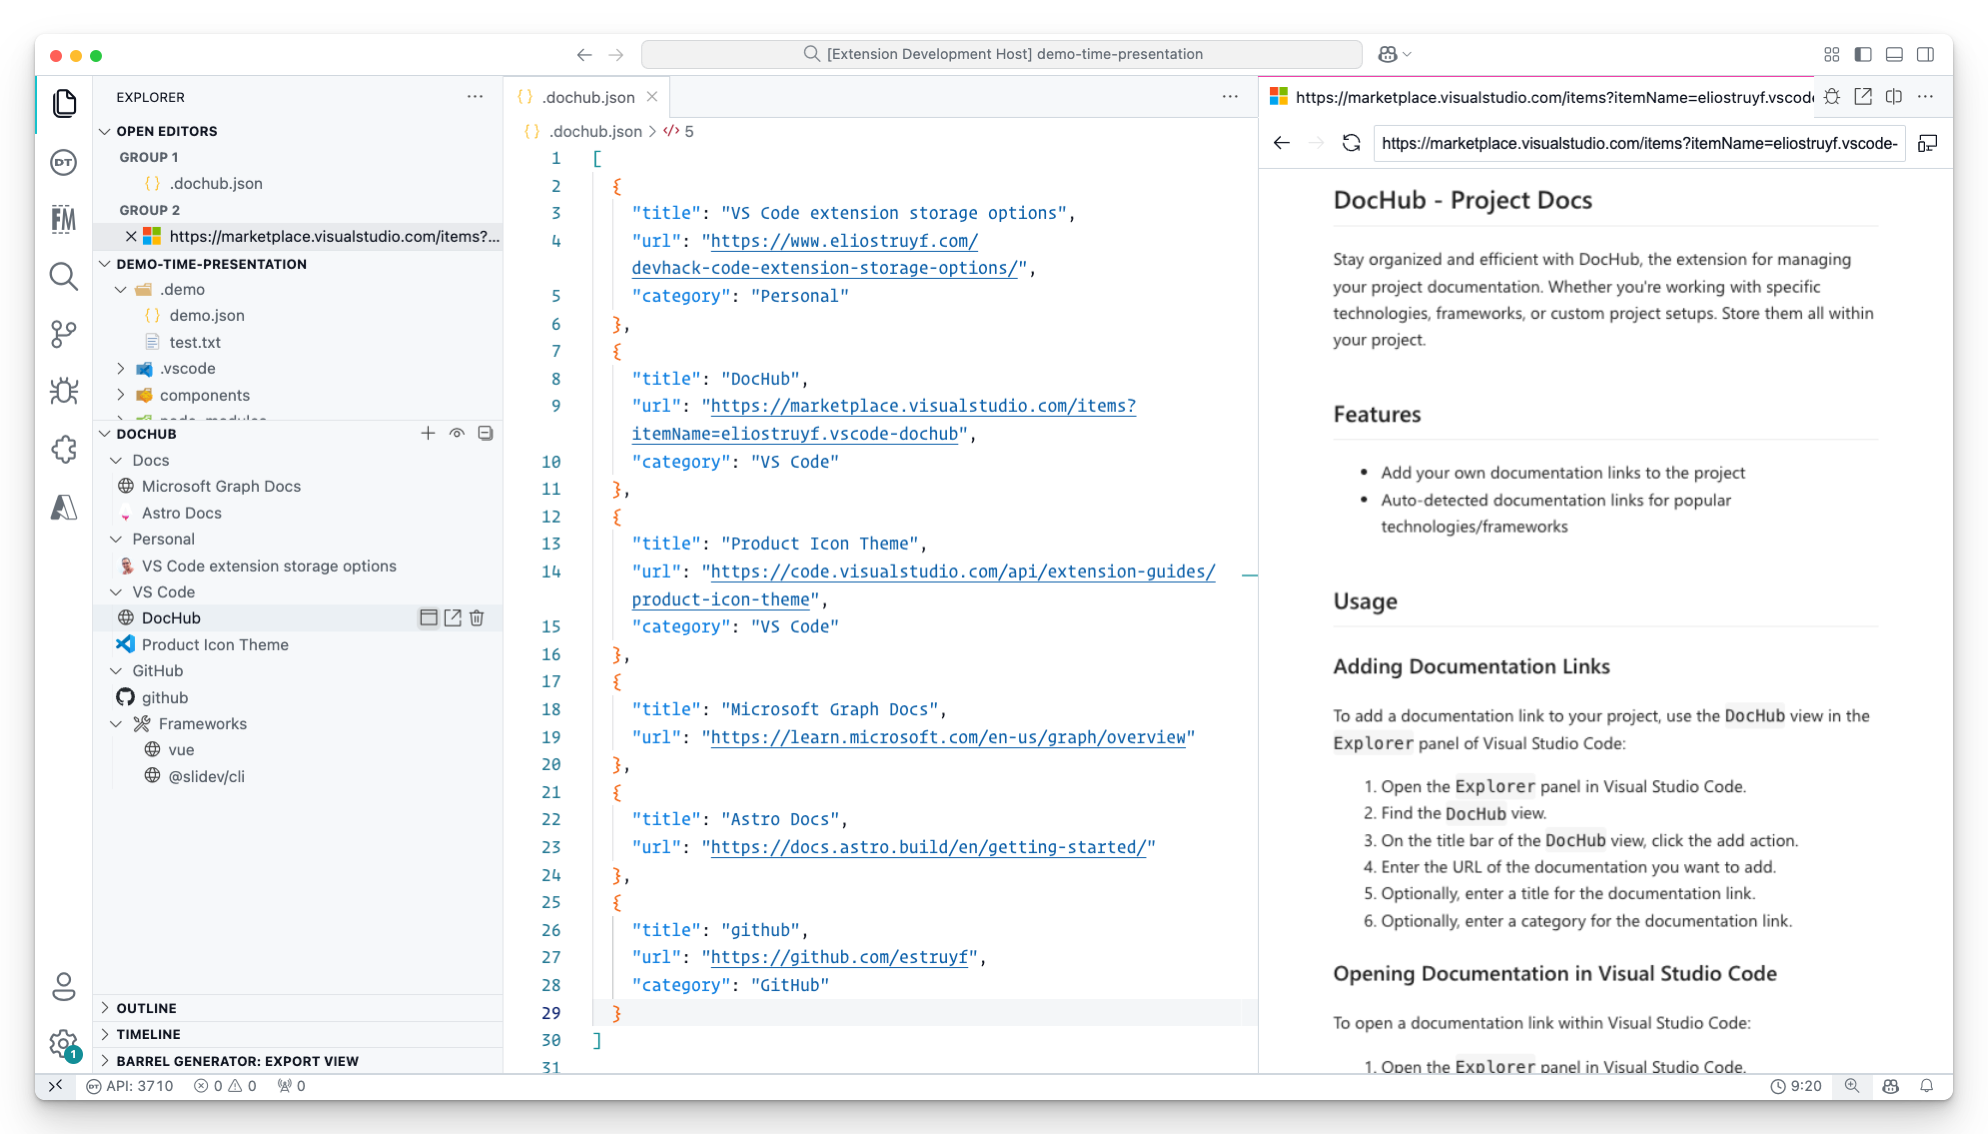Delete the DocHub documentation link

477,618
